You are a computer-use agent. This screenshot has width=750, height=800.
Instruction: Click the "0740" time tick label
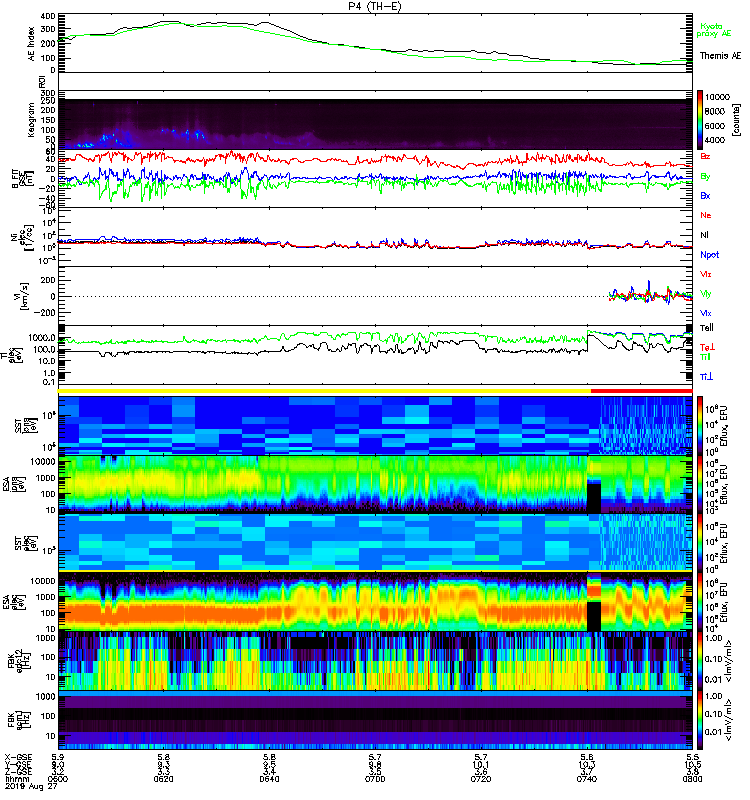(587, 779)
